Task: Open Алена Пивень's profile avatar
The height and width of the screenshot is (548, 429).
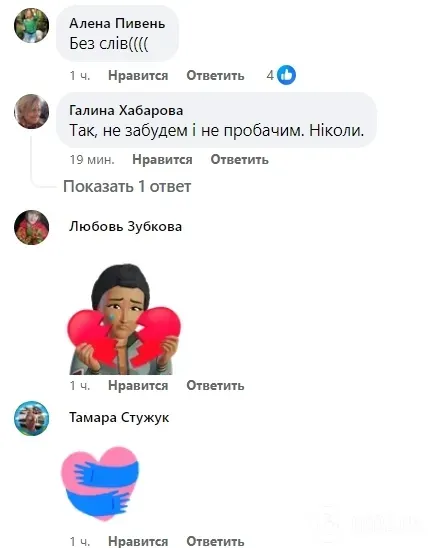Action: pyautogui.click(x=31, y=25)
